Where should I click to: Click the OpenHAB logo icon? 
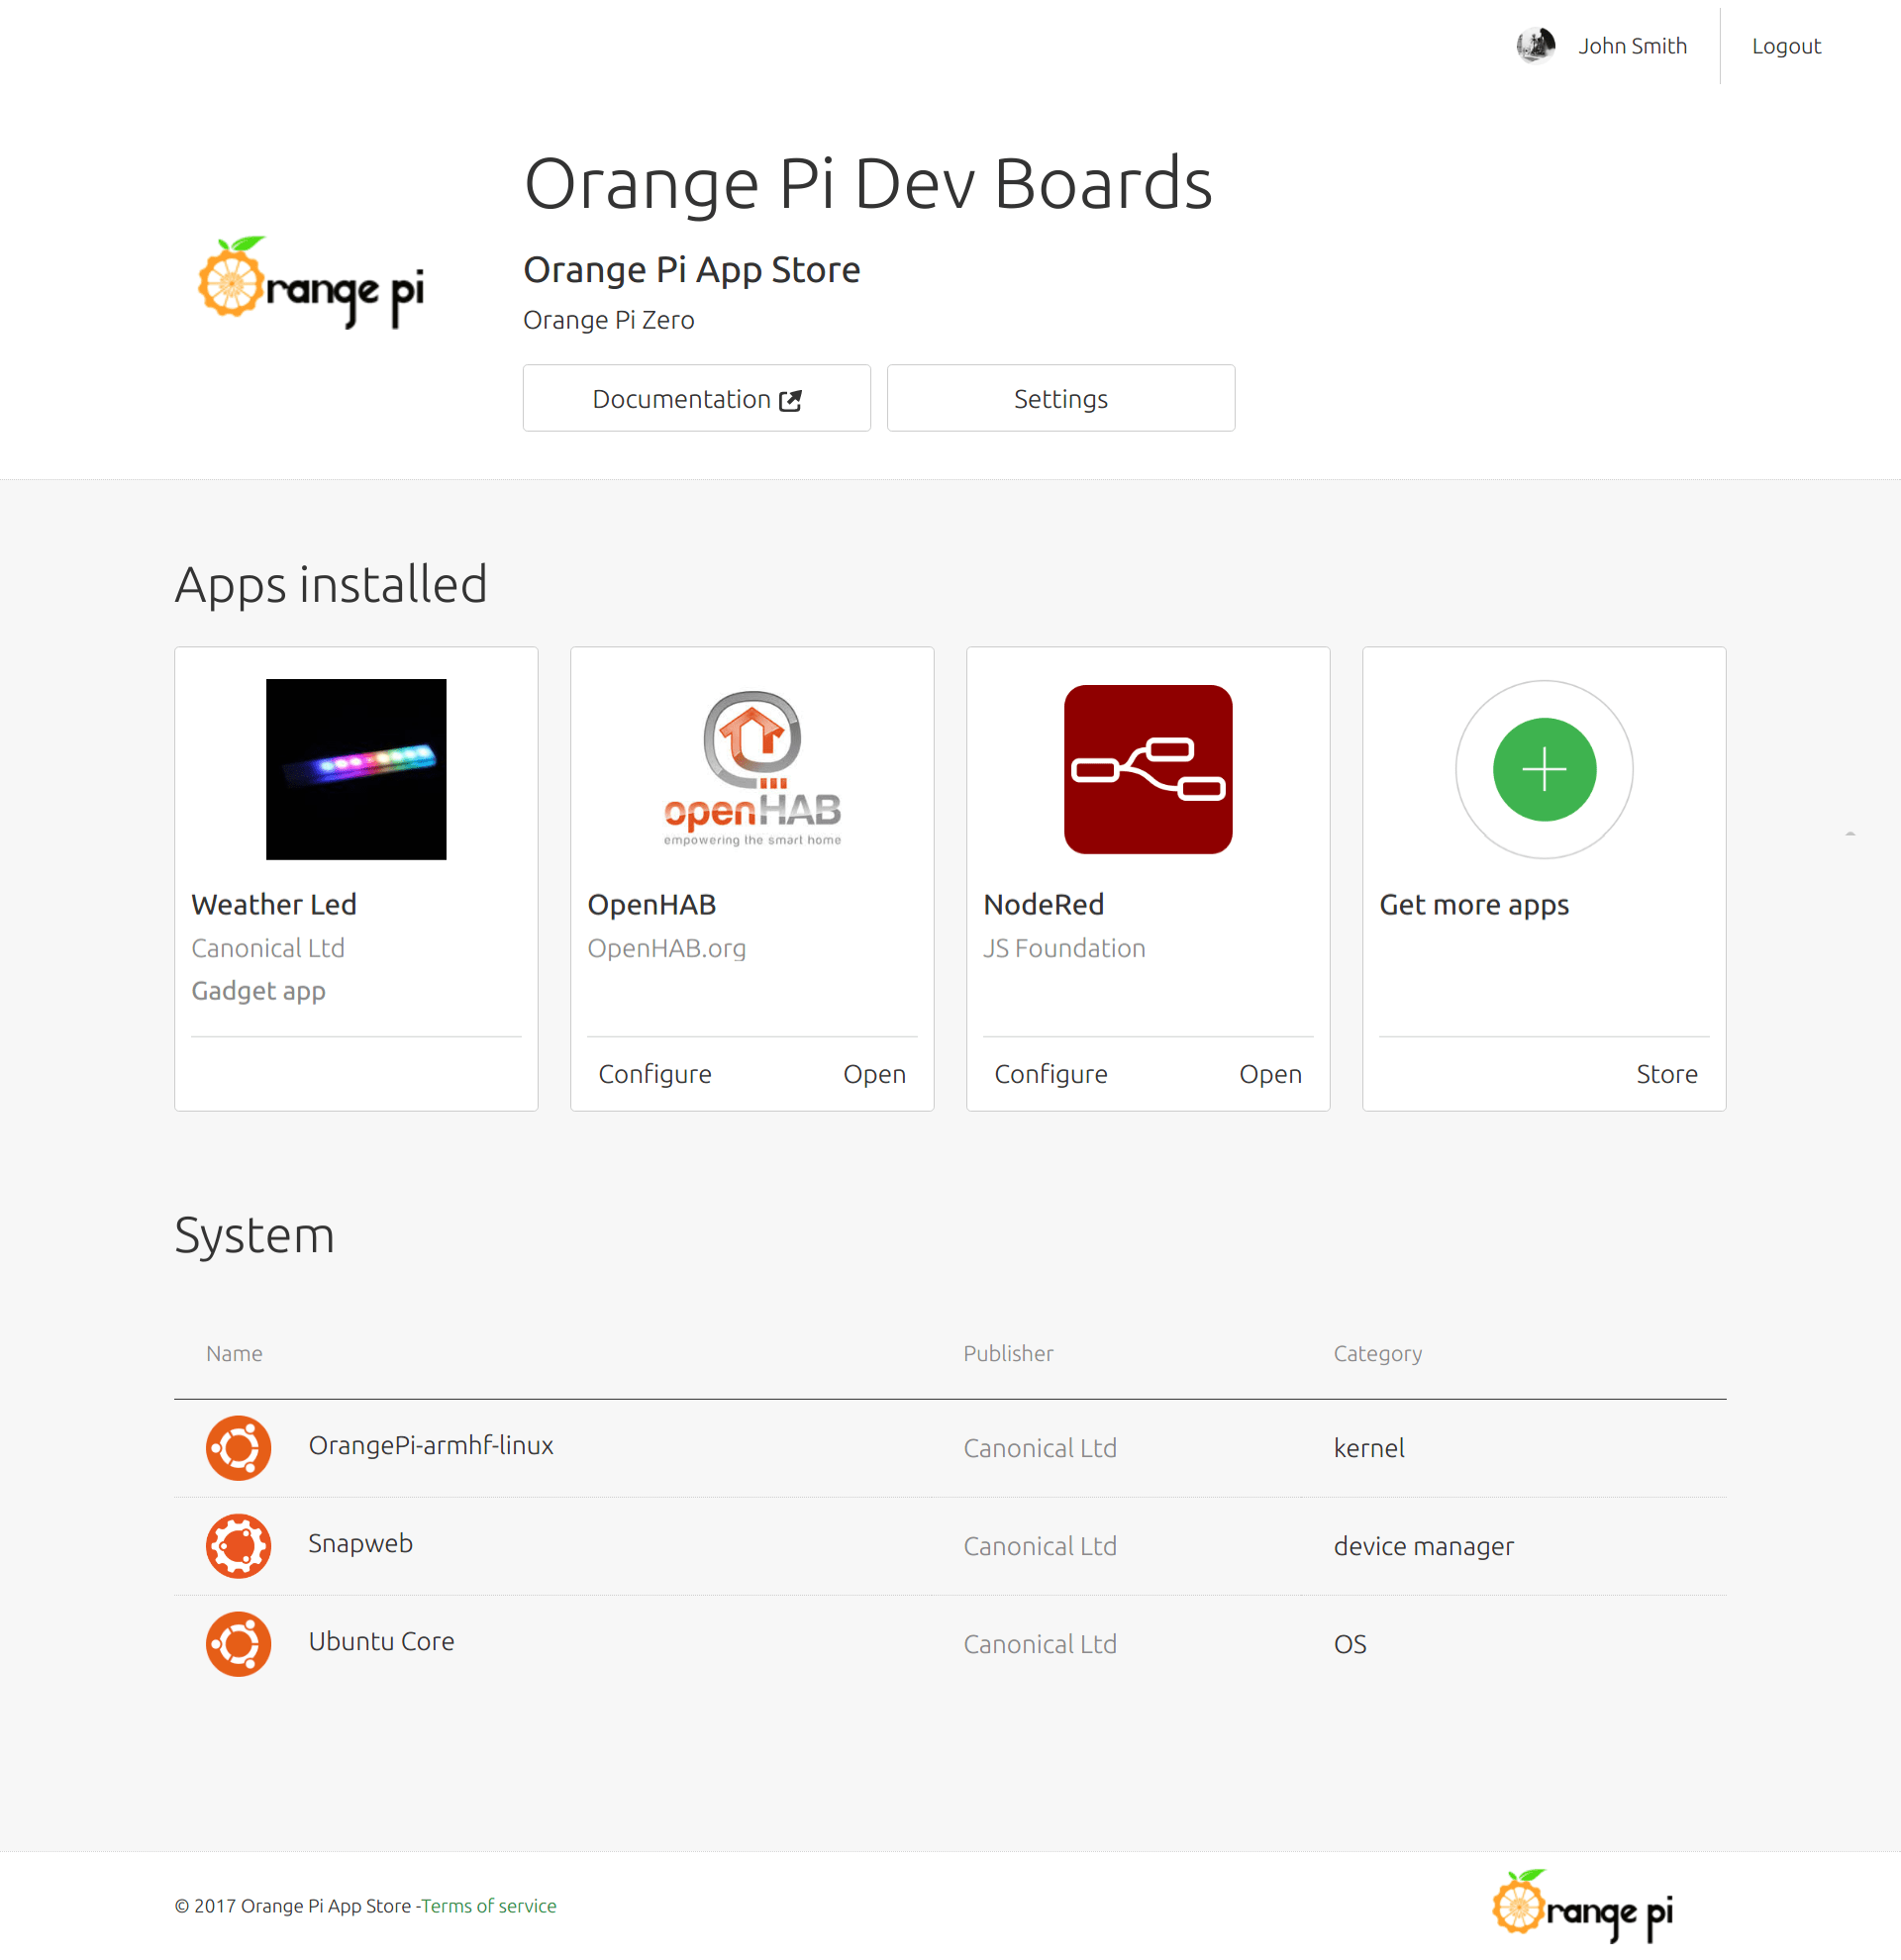(x=752, y=768)
